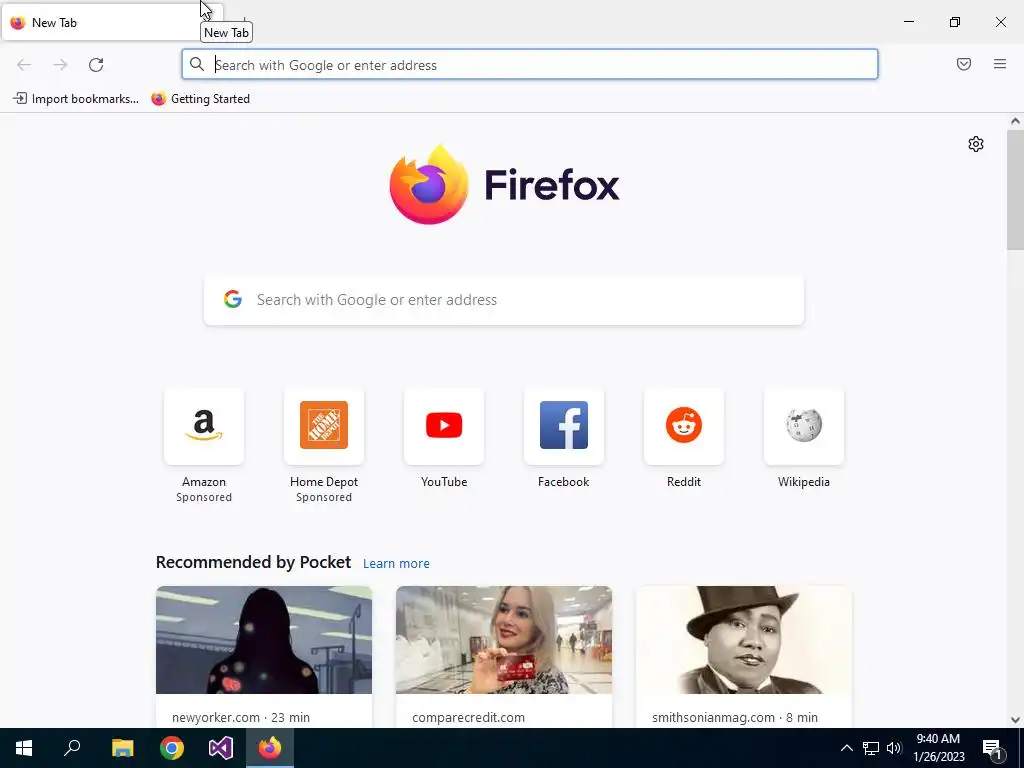Click the newyorker.com · 23 min text
The height and width of the screenshot is (768, 1024).
coord(241,717)
